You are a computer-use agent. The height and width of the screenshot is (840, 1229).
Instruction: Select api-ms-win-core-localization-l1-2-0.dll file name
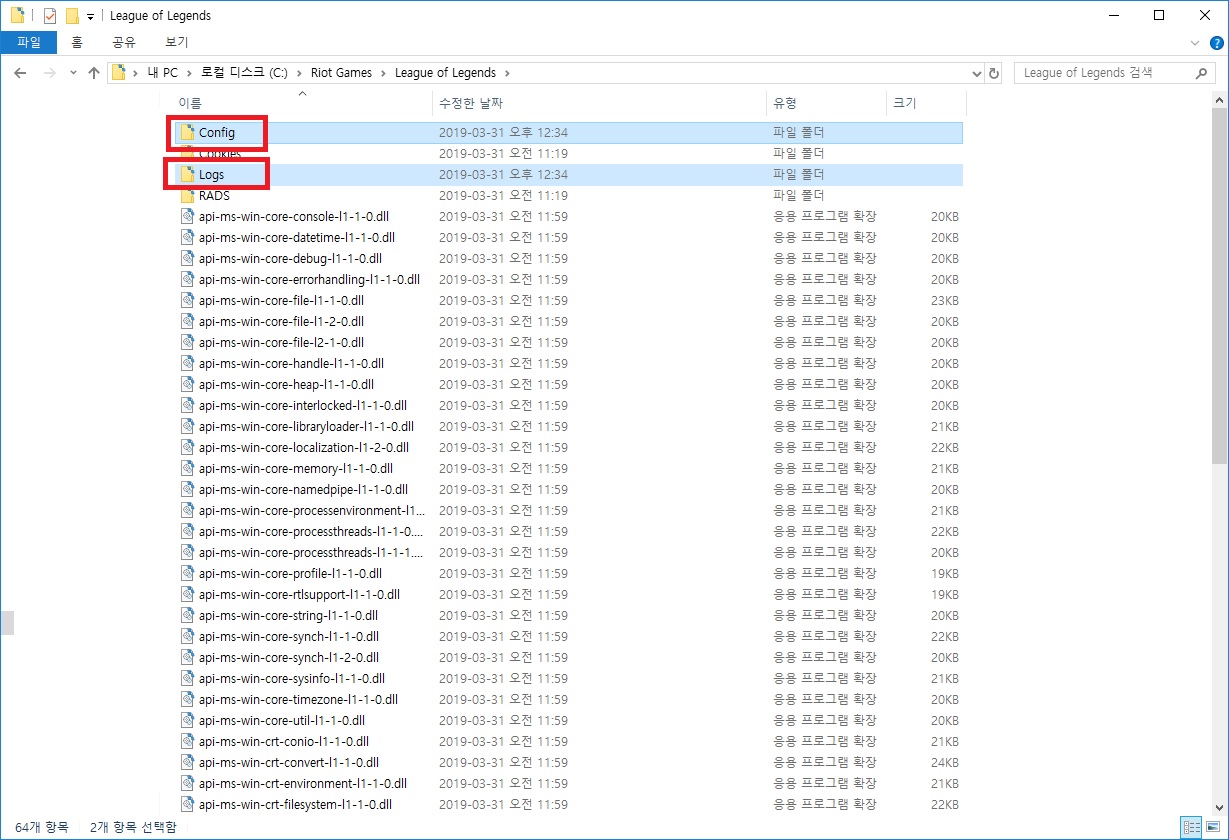coord(304,448)
